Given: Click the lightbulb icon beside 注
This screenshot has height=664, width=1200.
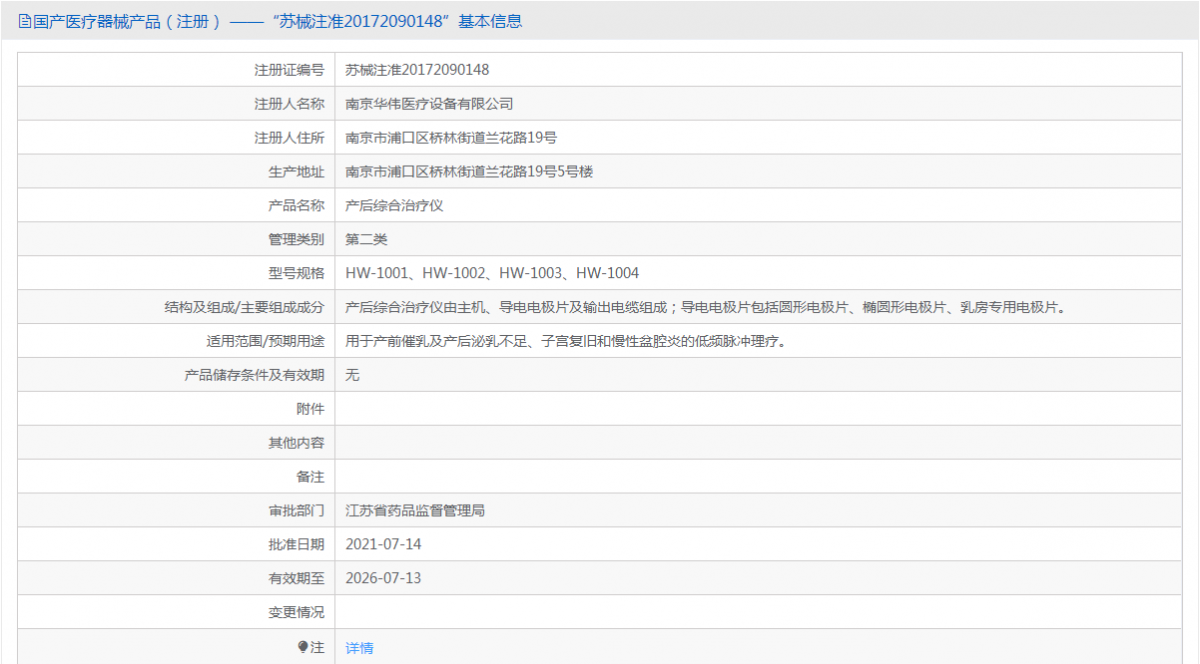Looking at the screenshot, I should pos(302,647).
